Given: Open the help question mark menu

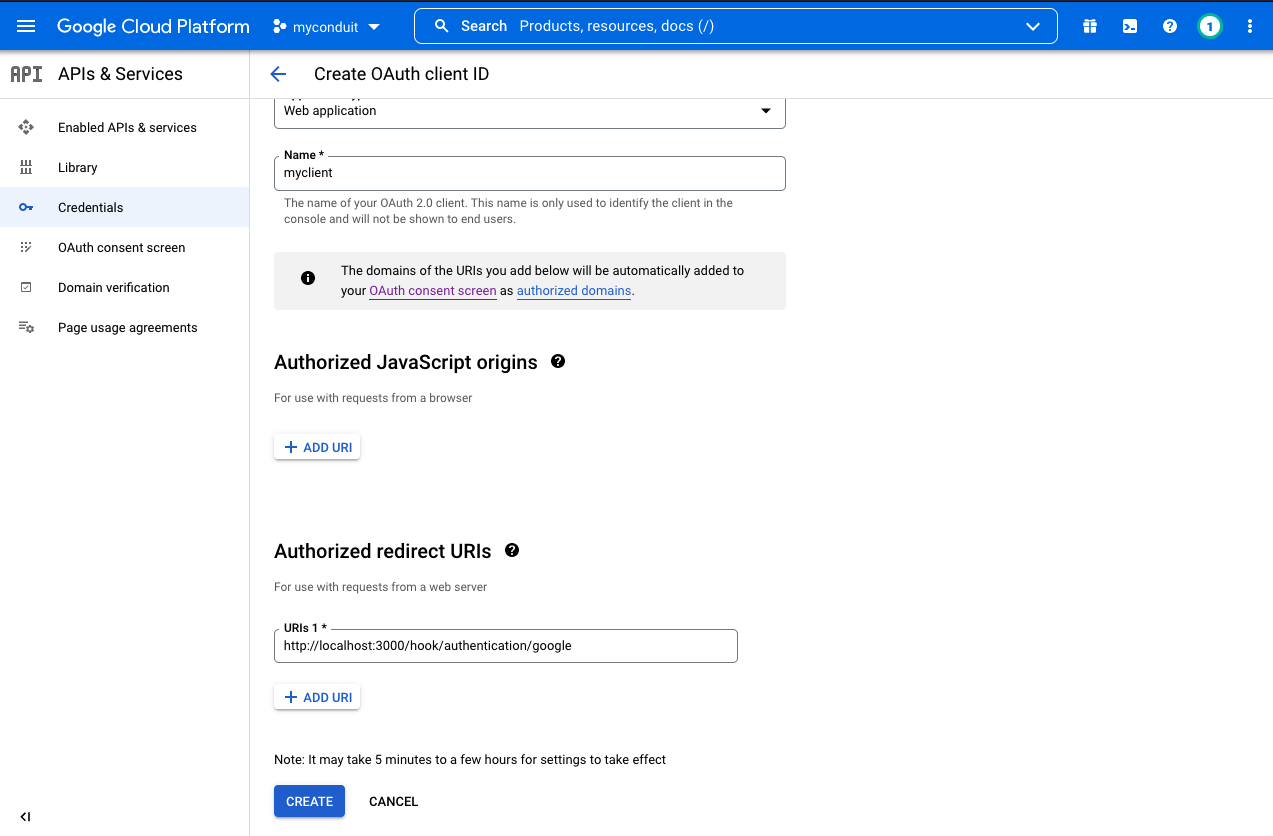Looking at the screenshot, I should coord(1170,26).
